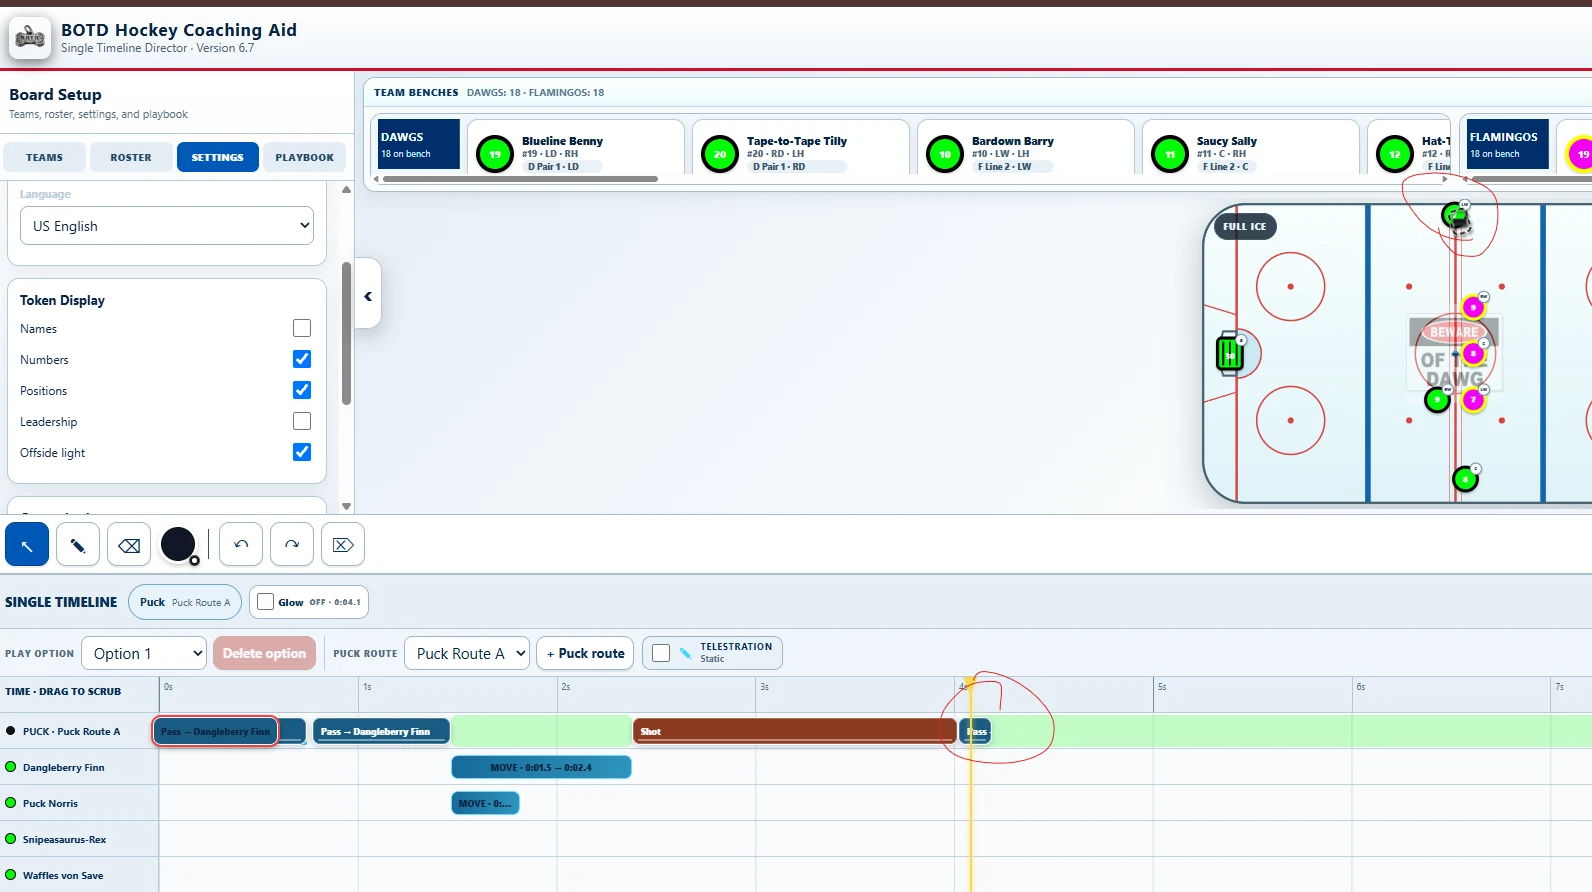
Task: Turn off the Offside light checkbox
Action: click(x=302, y=452)
